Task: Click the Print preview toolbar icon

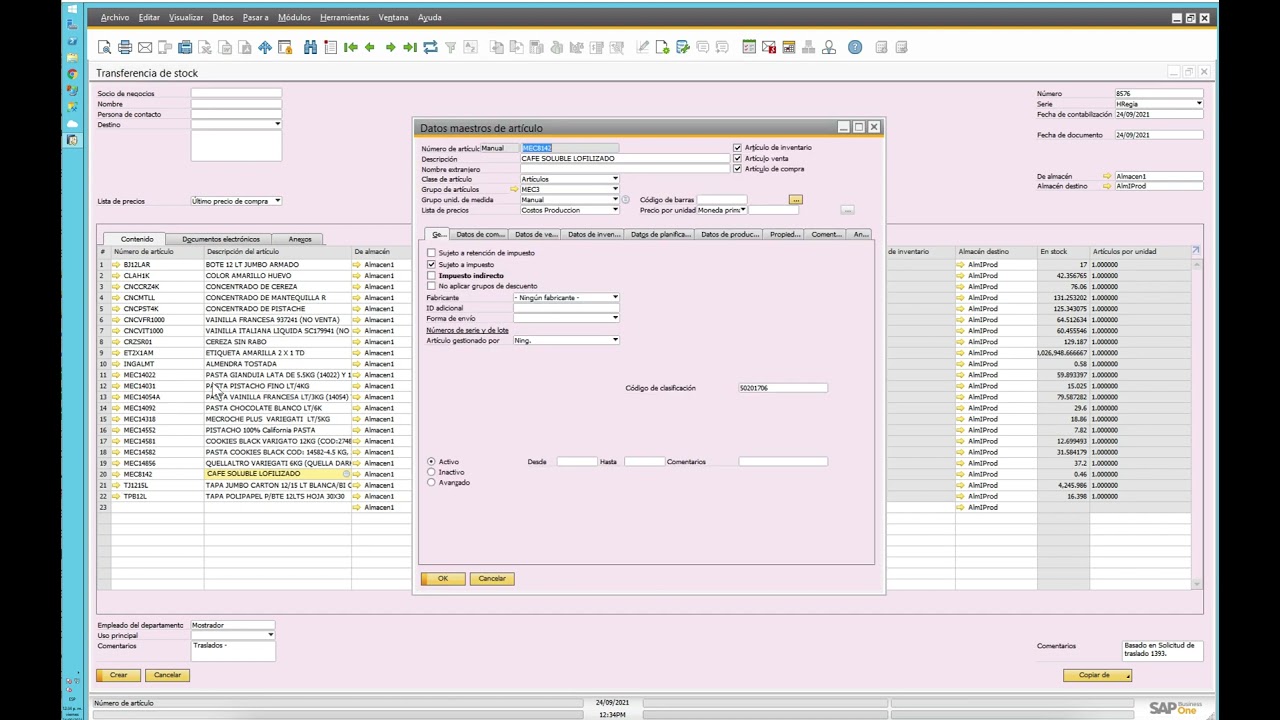Action: 105,47
